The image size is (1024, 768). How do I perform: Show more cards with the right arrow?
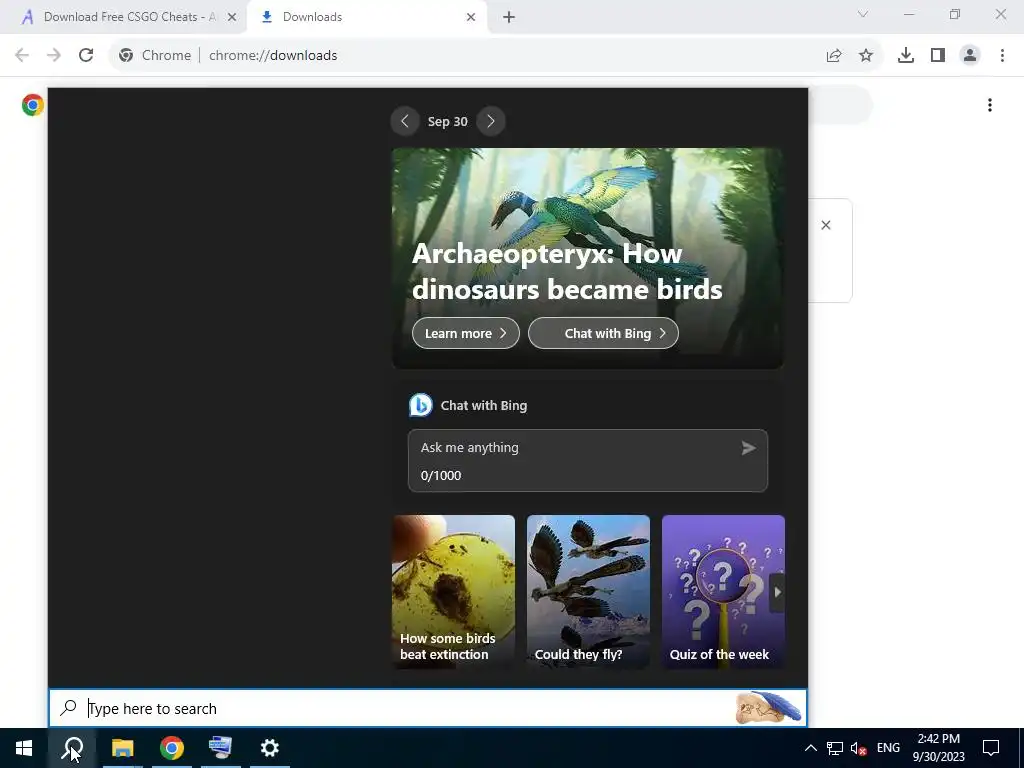point(777,592)
